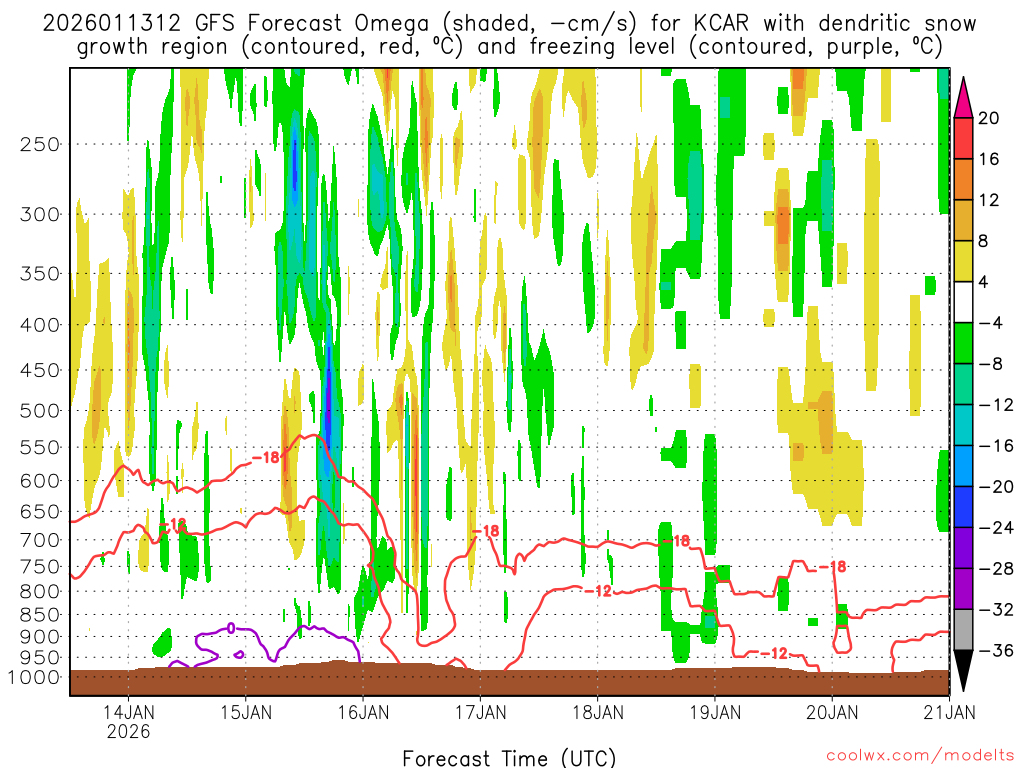Click the green -4 to -8 colorbar swatch

(963, 343)
